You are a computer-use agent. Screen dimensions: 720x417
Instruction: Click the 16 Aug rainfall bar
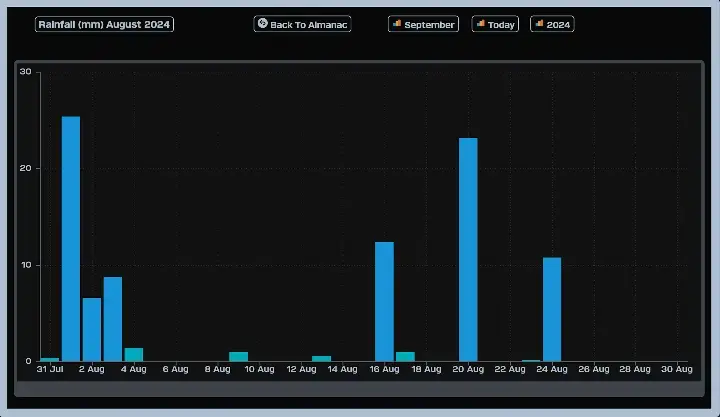click(x=384, y=301)
